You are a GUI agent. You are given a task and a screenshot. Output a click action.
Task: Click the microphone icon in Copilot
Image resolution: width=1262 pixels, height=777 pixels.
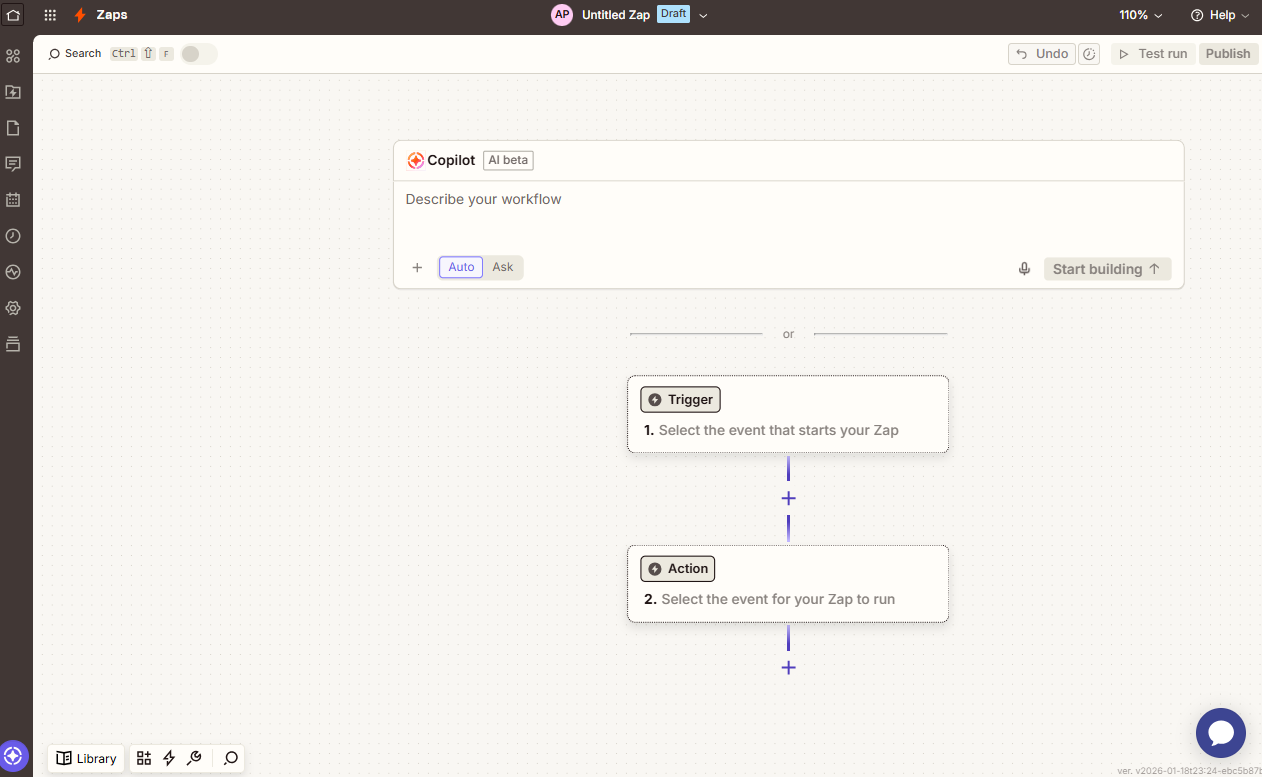click(1024, 269)
